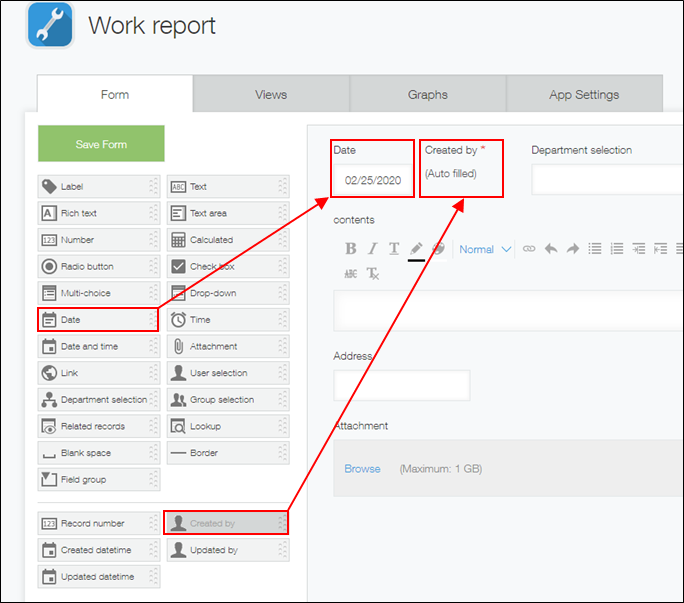Choose the Border field item
This screenshot has width=684, height=603.
[x=228, y=453]
